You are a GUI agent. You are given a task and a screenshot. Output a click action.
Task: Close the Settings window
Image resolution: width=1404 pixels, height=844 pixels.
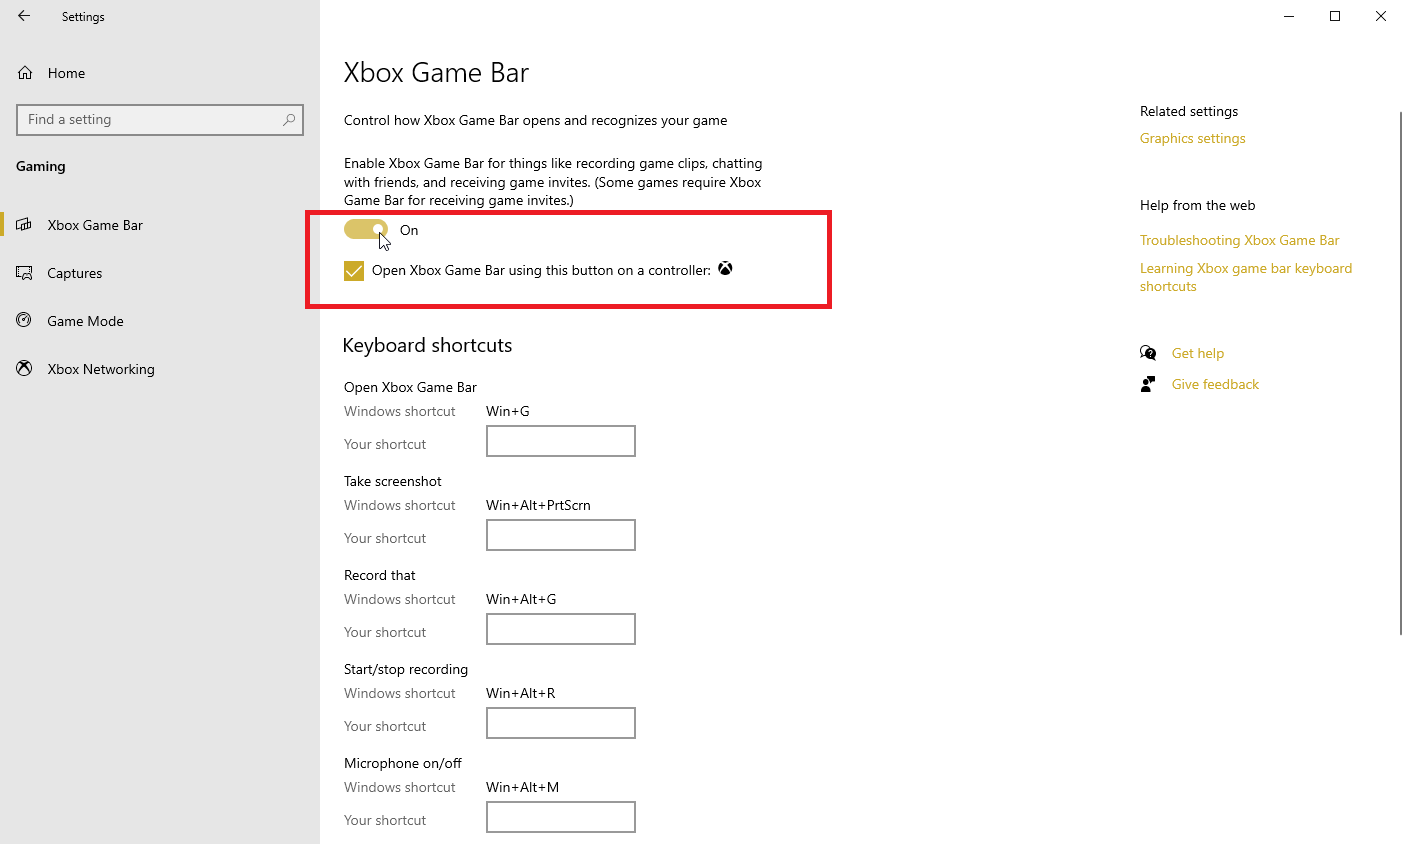1381,16
